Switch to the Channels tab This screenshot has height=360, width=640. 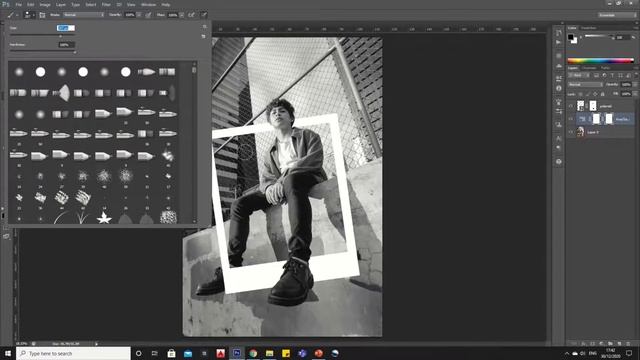pos(589,68)
